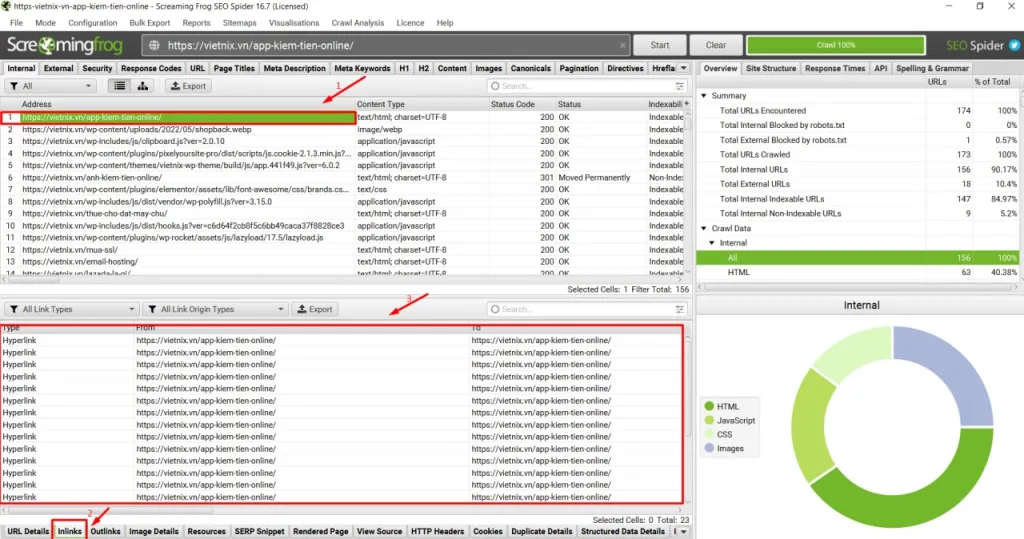Open the All filter dropdown
This screenshot has width=1024, height=539.
pos(50,86)
